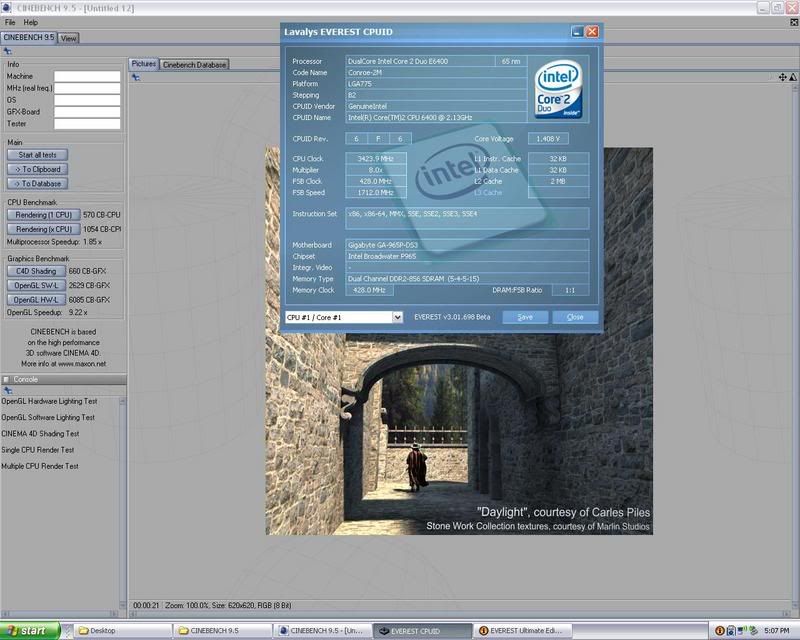Click the CPU Clock value 3423.9 MHz
Image resolution: width=800 pixels, height=640 pixels.
coord(376,159)
